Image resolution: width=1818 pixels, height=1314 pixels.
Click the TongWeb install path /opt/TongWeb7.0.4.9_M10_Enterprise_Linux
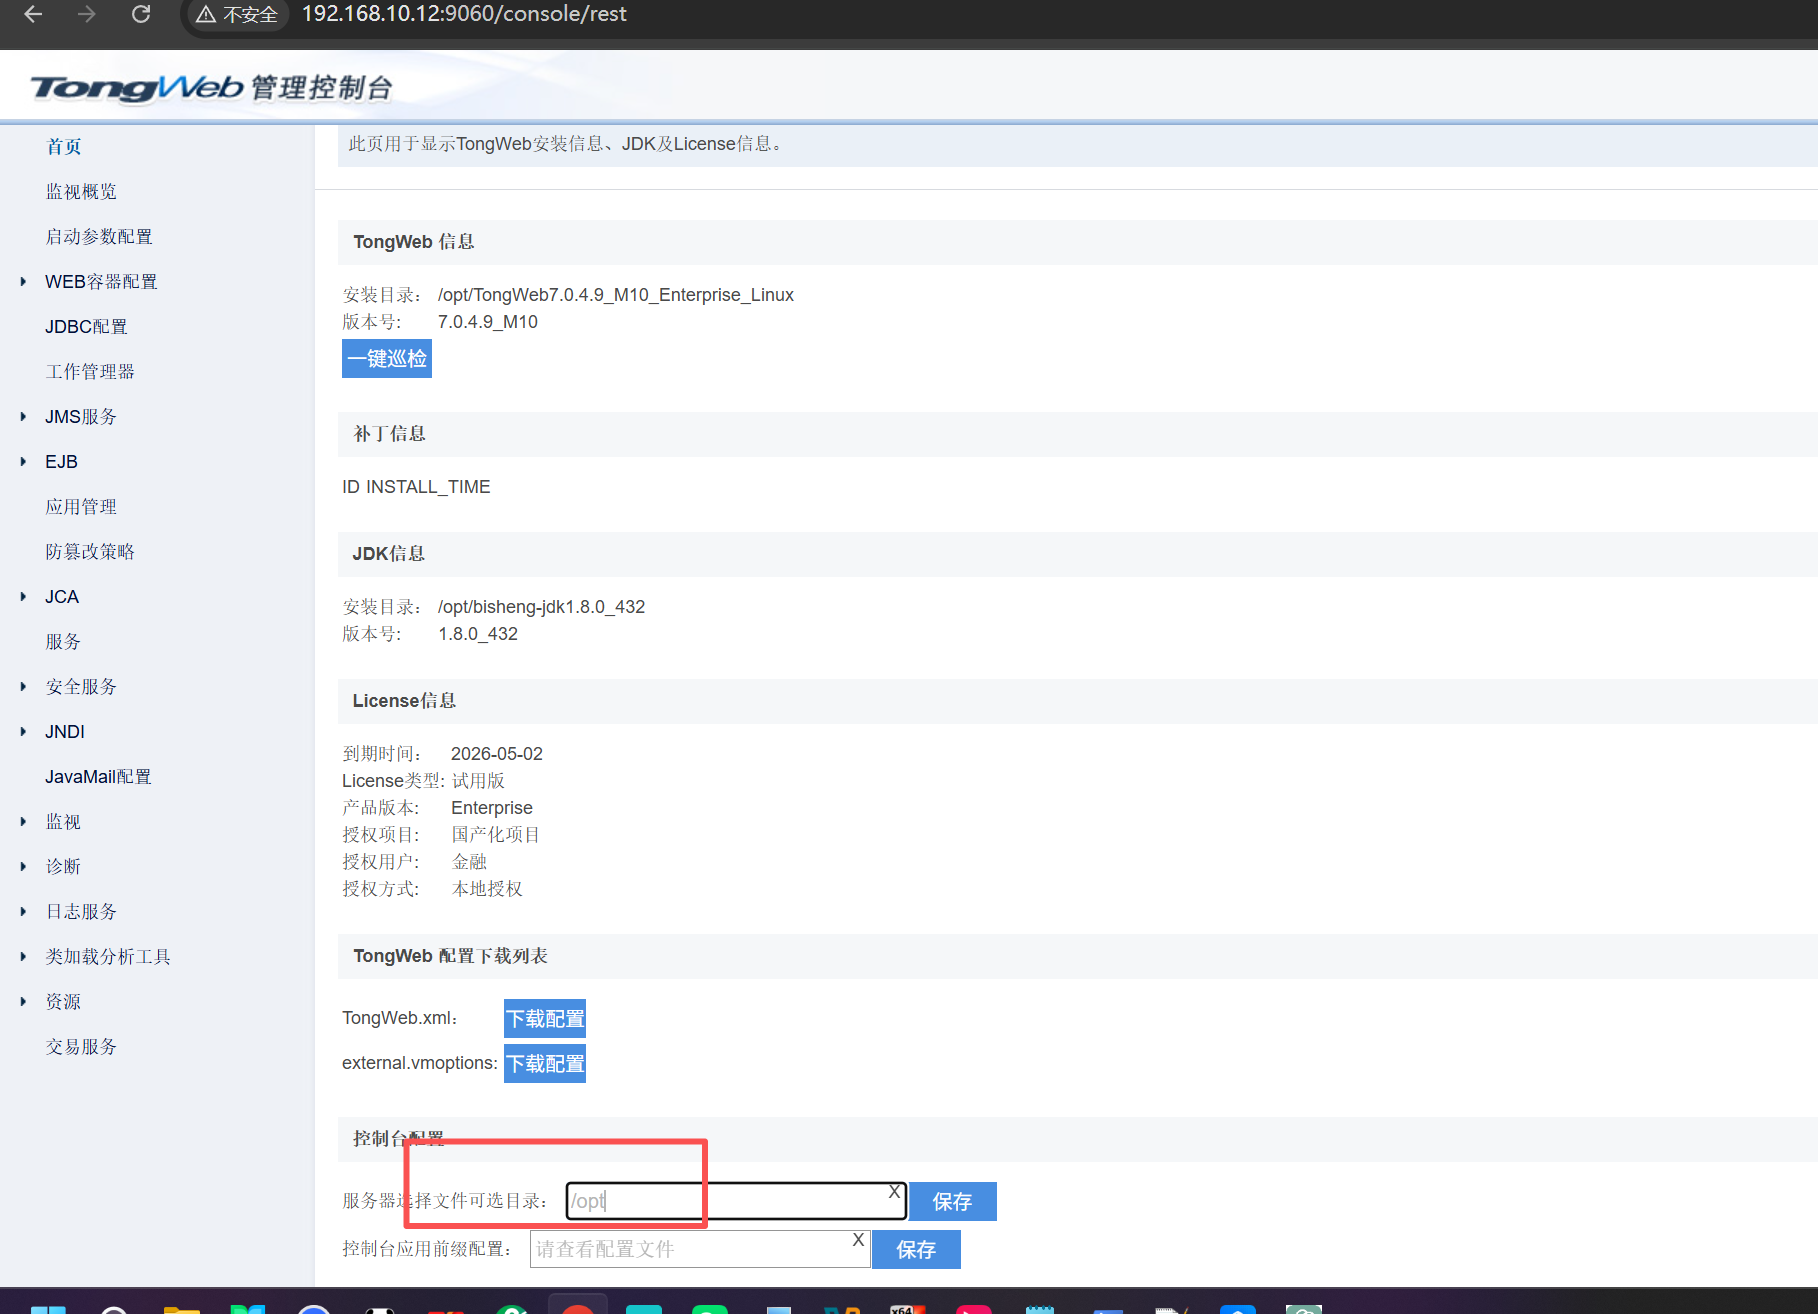[x=616, y=295]
